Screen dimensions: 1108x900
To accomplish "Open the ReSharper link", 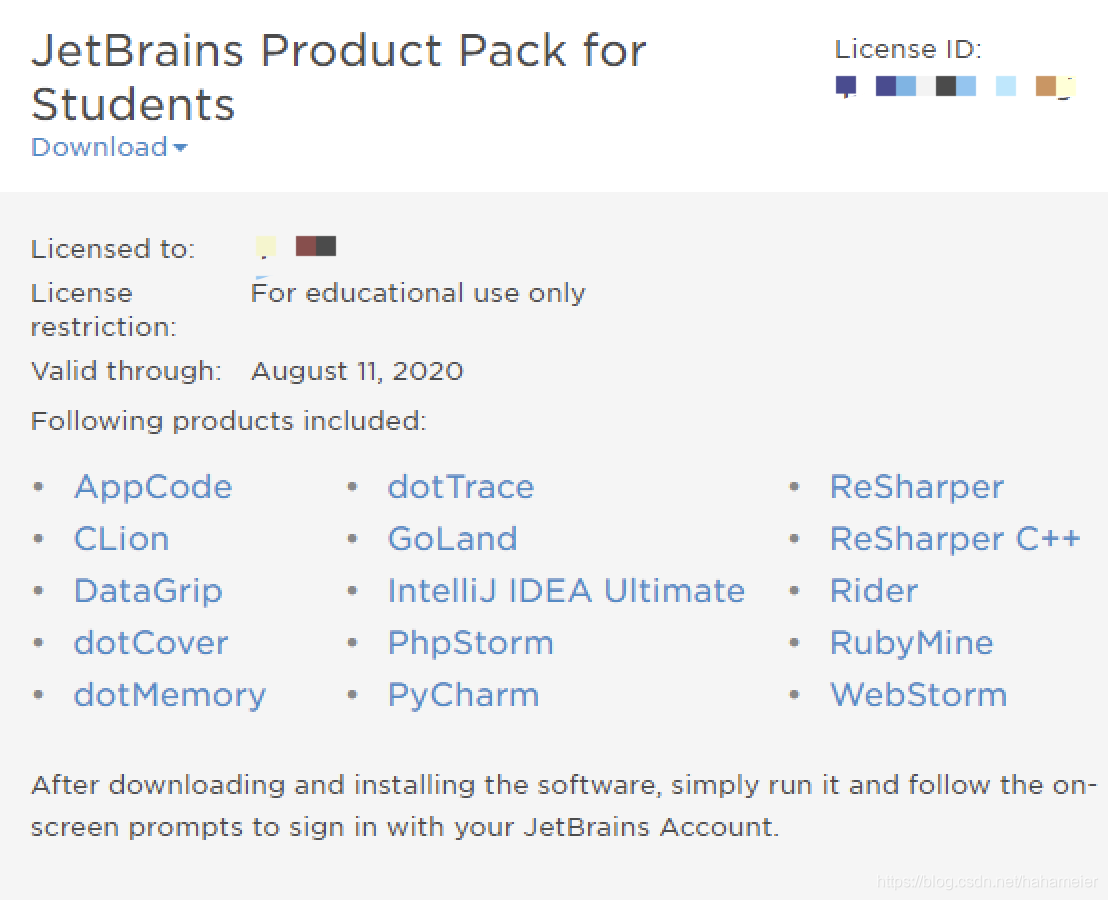I will click(917, 487).
